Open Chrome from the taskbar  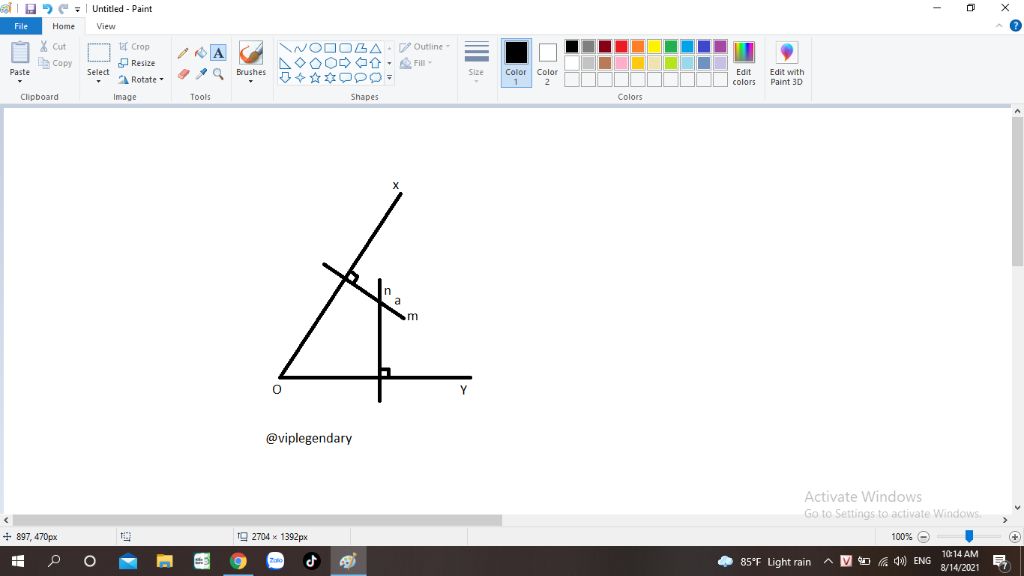pos(238,561)
